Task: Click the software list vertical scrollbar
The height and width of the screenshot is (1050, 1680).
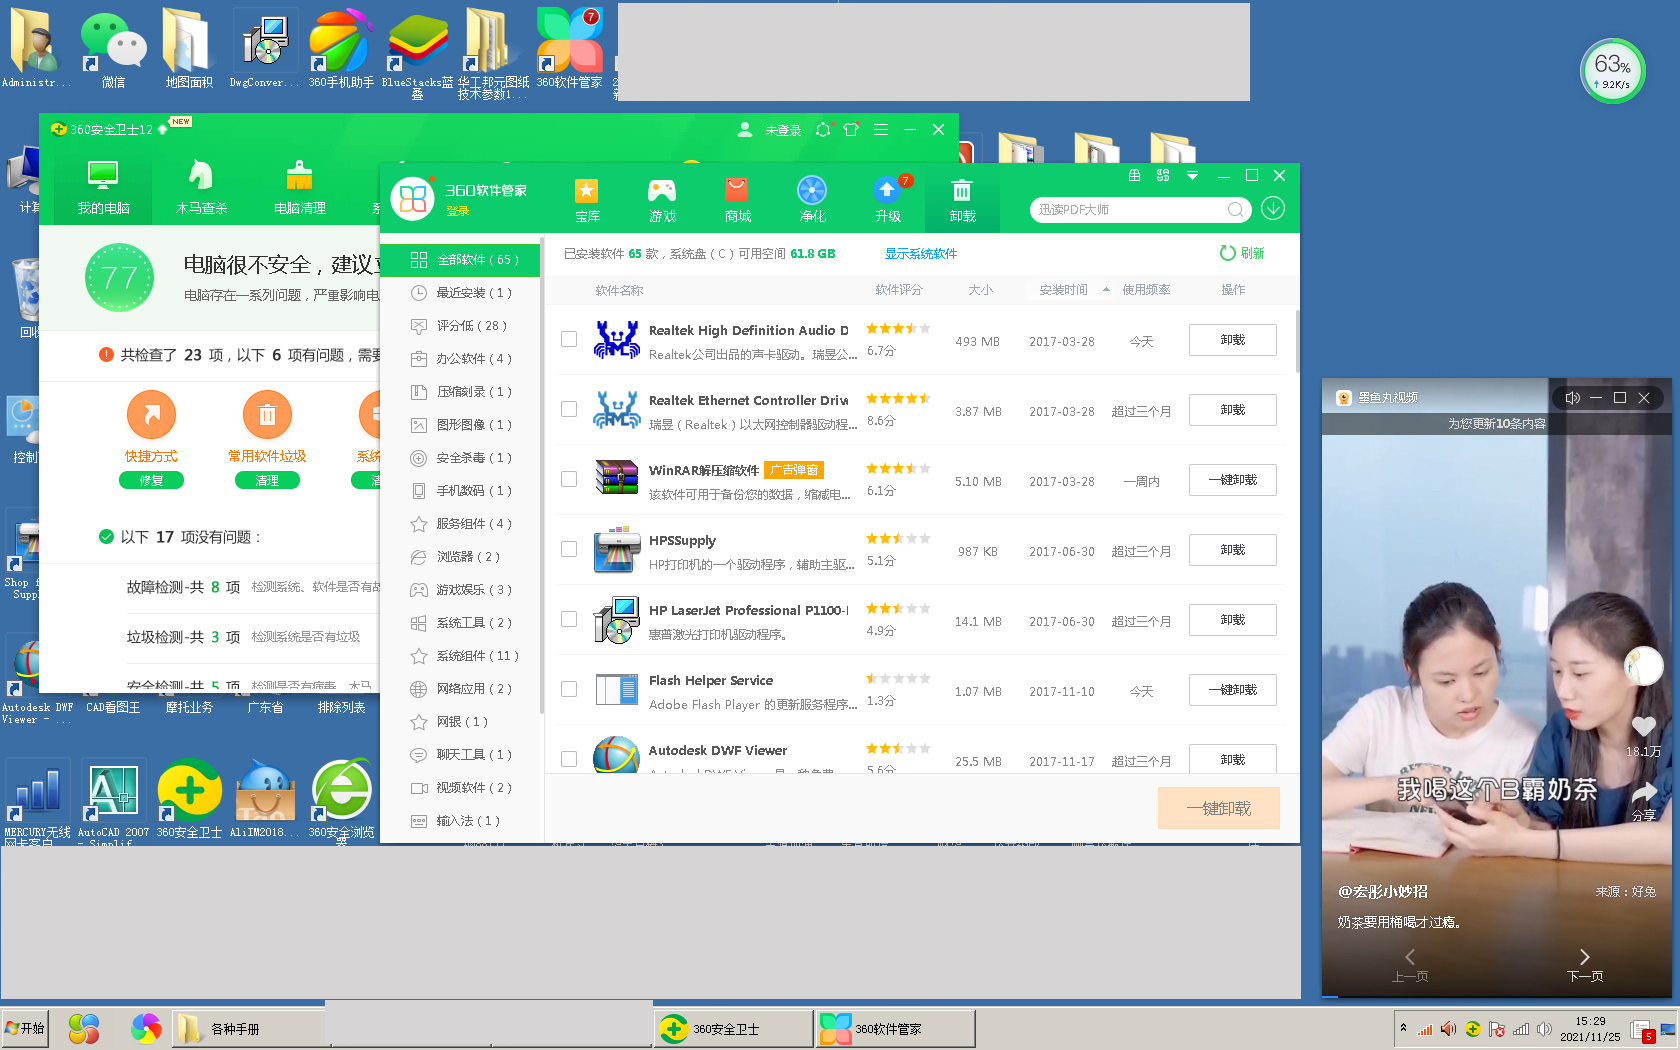Action: (x=1297, y=342)
